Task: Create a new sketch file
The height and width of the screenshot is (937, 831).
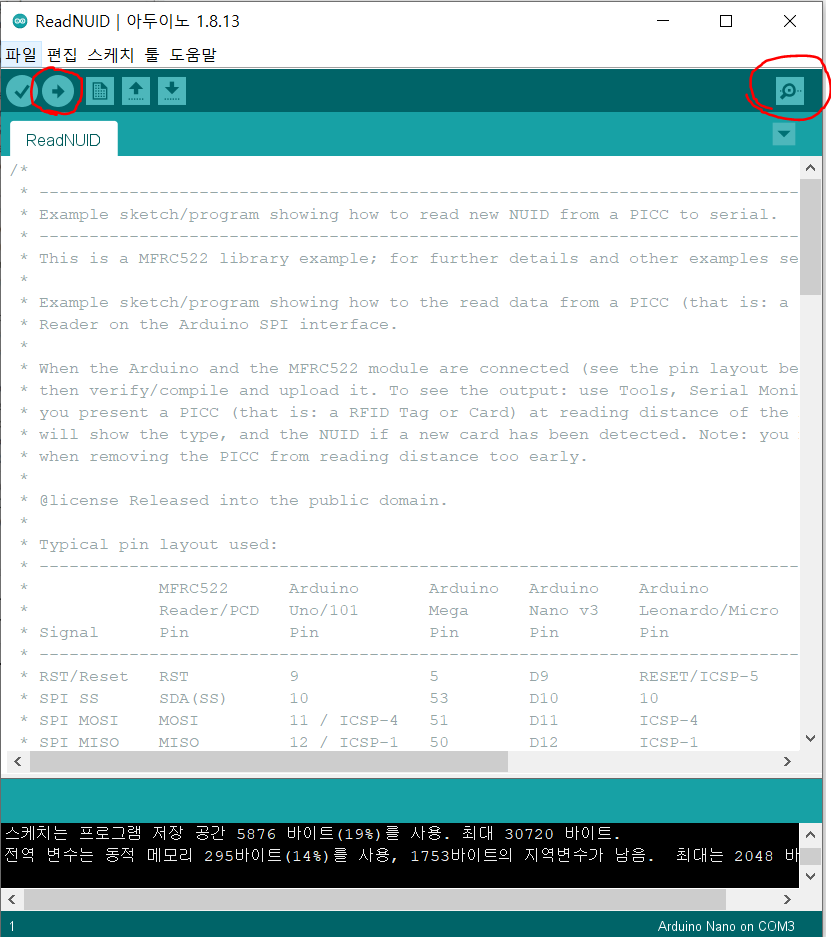Action: 100,91
